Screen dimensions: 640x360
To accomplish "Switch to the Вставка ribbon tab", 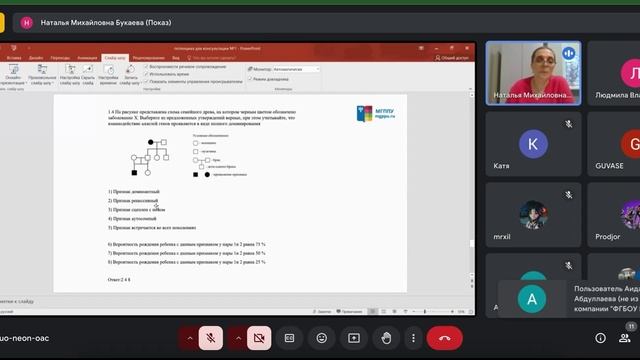I will click(x=14, y=58).
